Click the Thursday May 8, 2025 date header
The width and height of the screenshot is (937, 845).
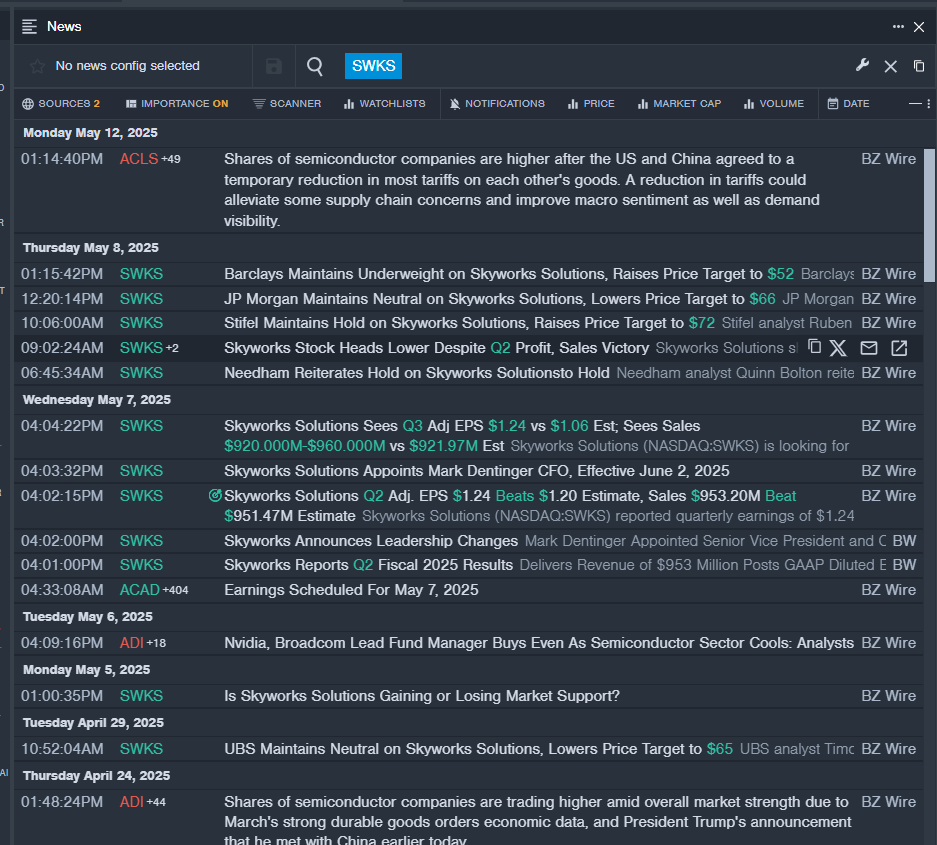91,247
